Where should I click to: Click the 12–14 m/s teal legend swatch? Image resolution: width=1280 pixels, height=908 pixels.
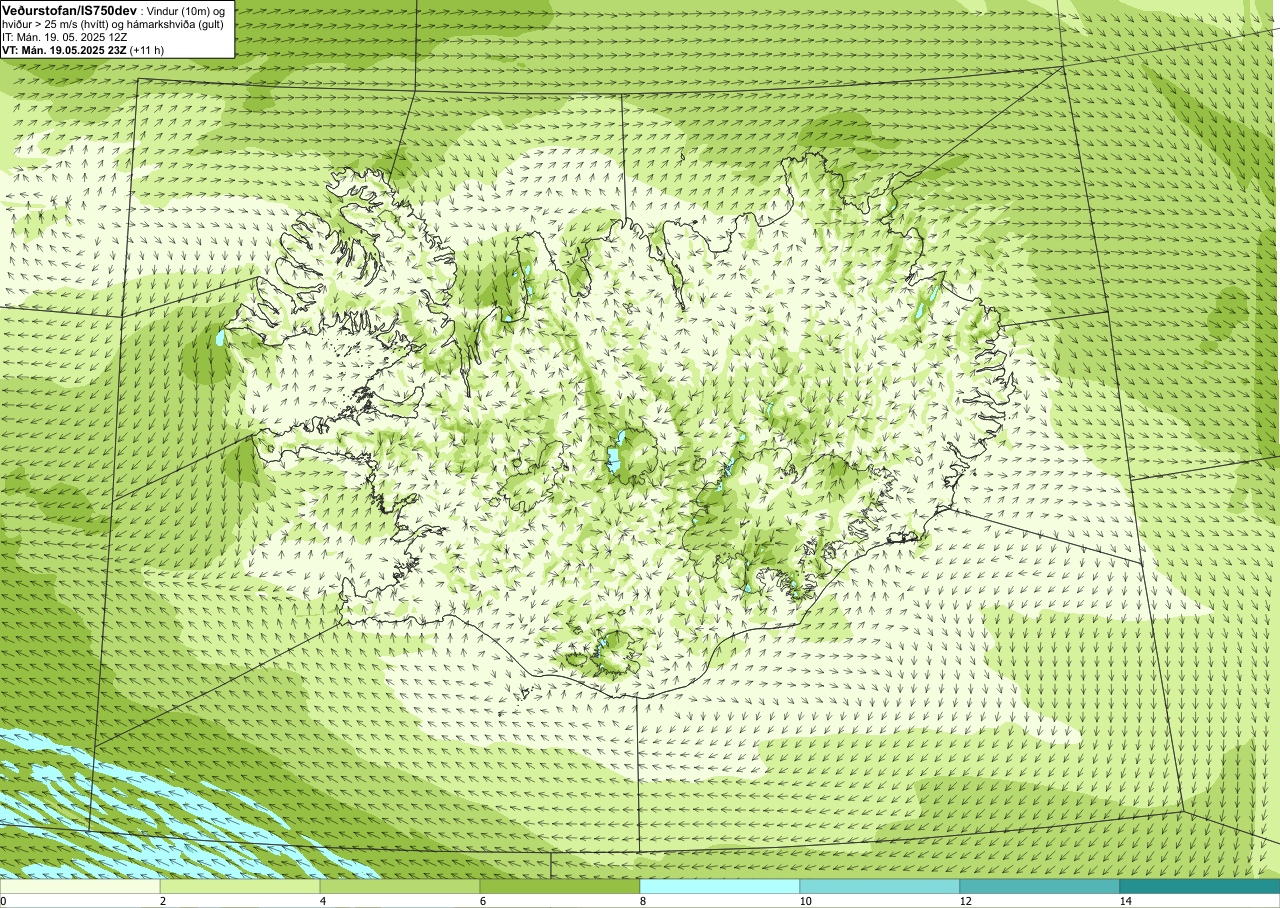pyautogui.click(x=1040, y=886)
